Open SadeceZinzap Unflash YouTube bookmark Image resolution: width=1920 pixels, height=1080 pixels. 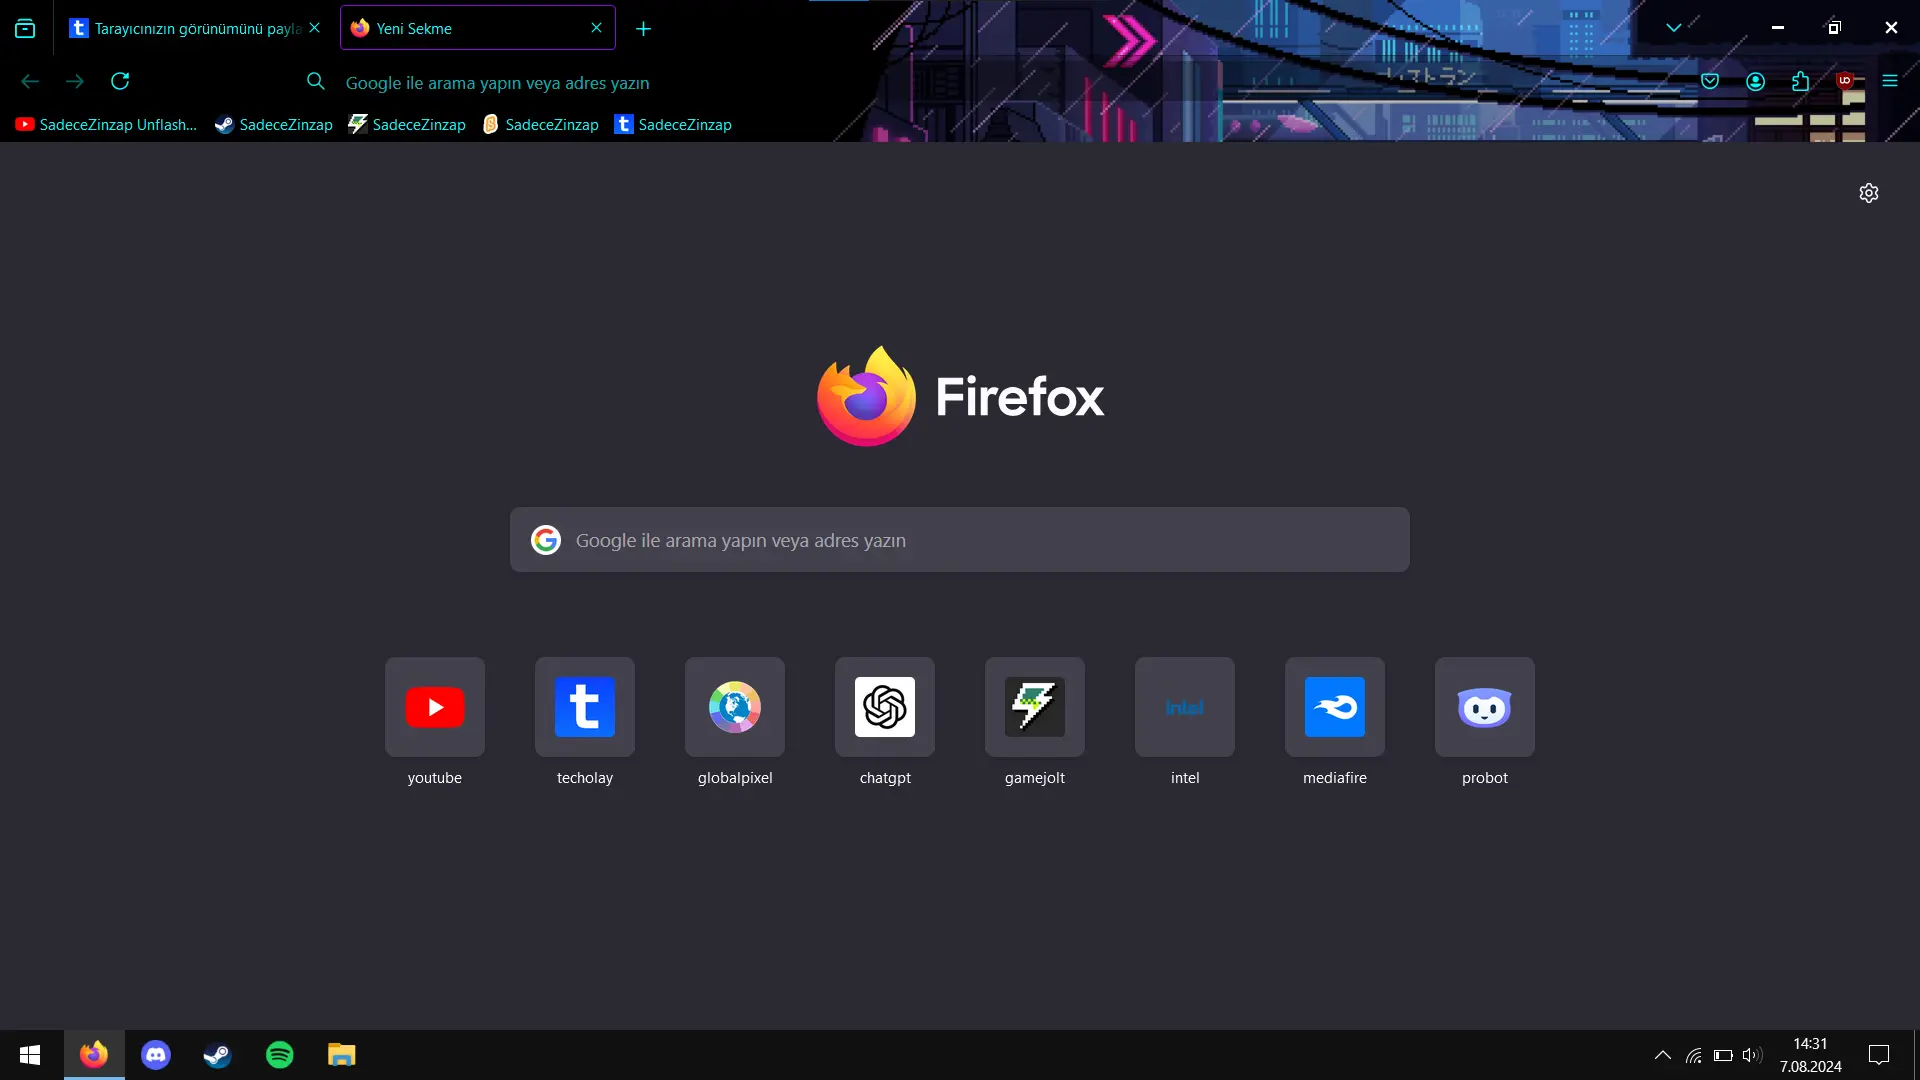[x=106, y=124]
